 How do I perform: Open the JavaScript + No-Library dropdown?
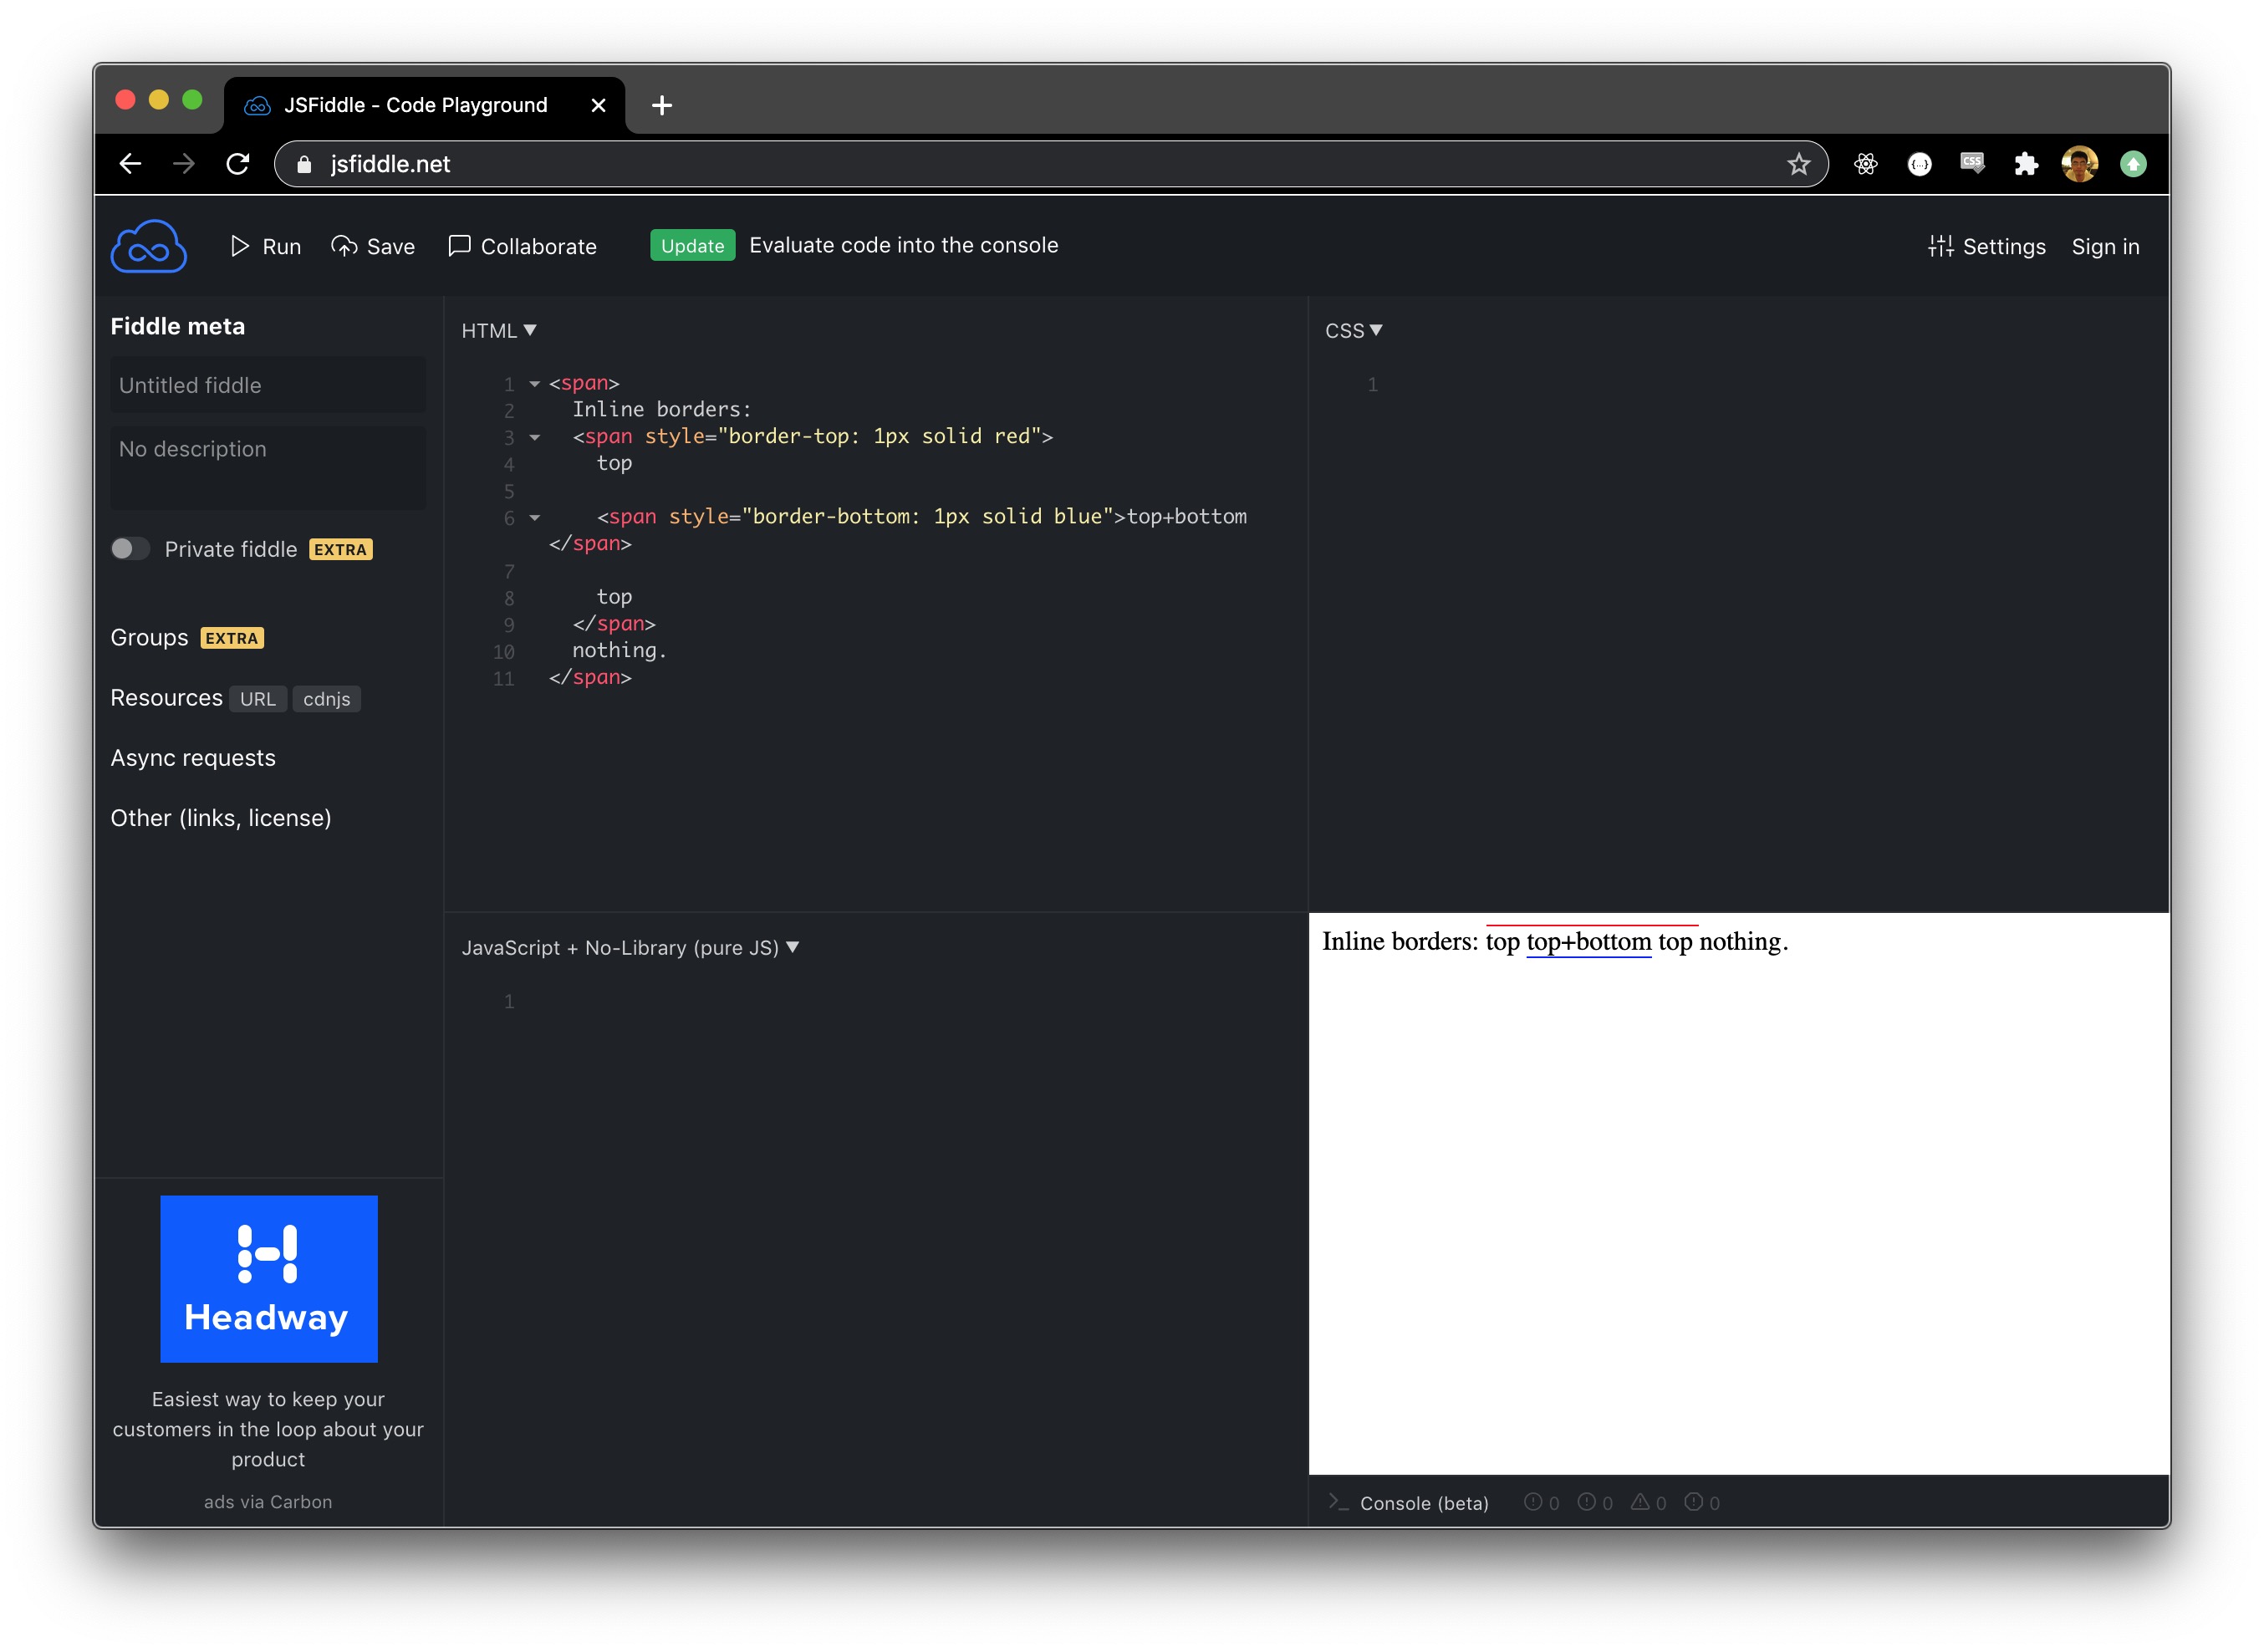[793, 947]
